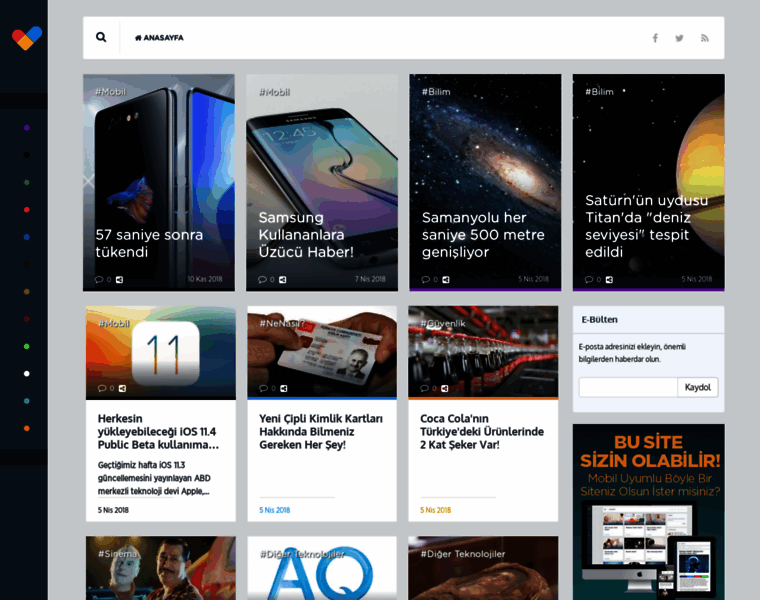Select the bright green sidebar category dot
The height and width of the screenshot is (600, 760).
[27, 346]
